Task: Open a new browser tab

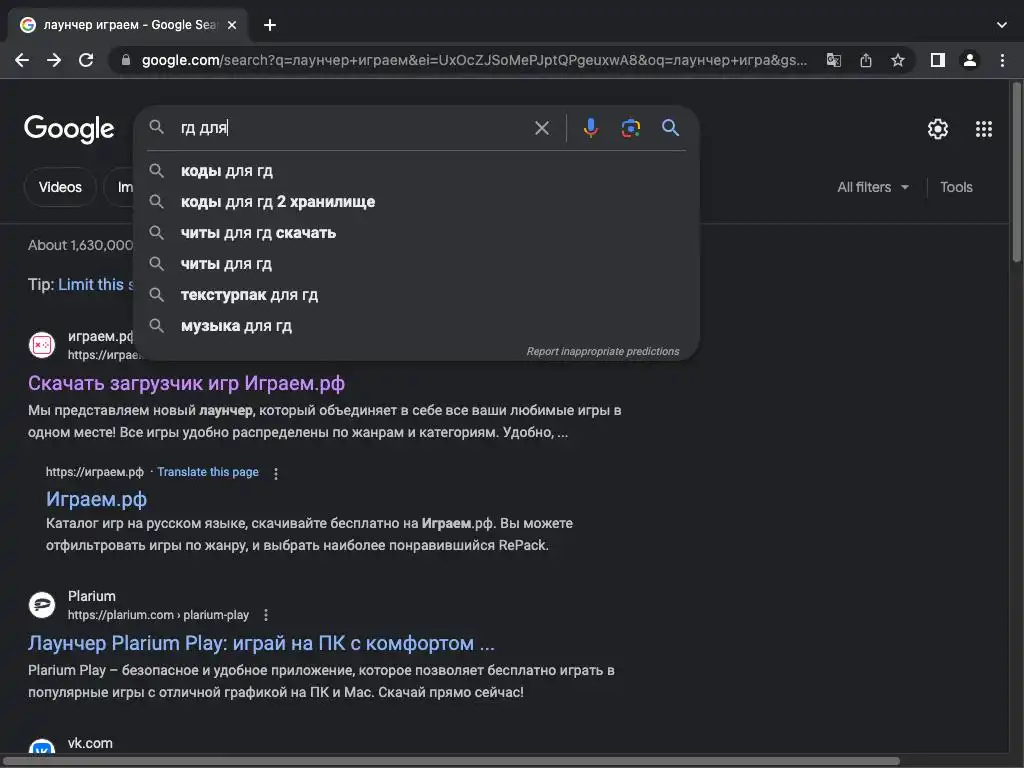Action: pyautogui.click(x=270, y=25)
